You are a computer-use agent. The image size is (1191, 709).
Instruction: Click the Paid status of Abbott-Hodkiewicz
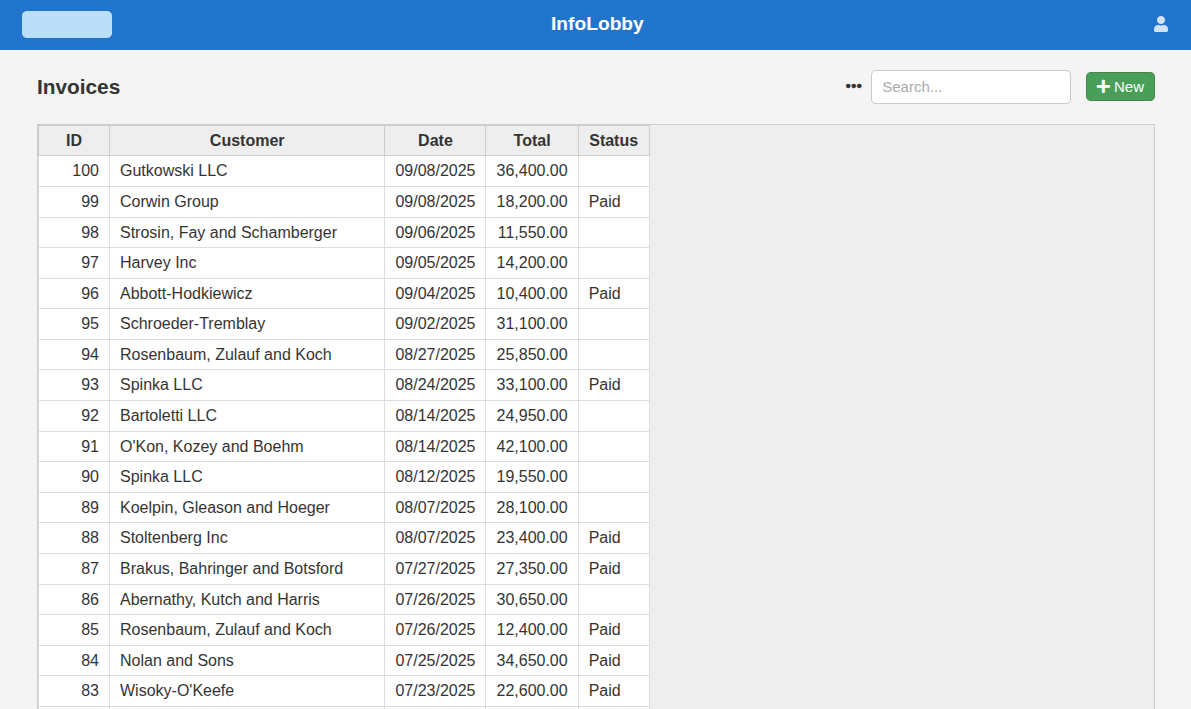[x=604, y=294]
